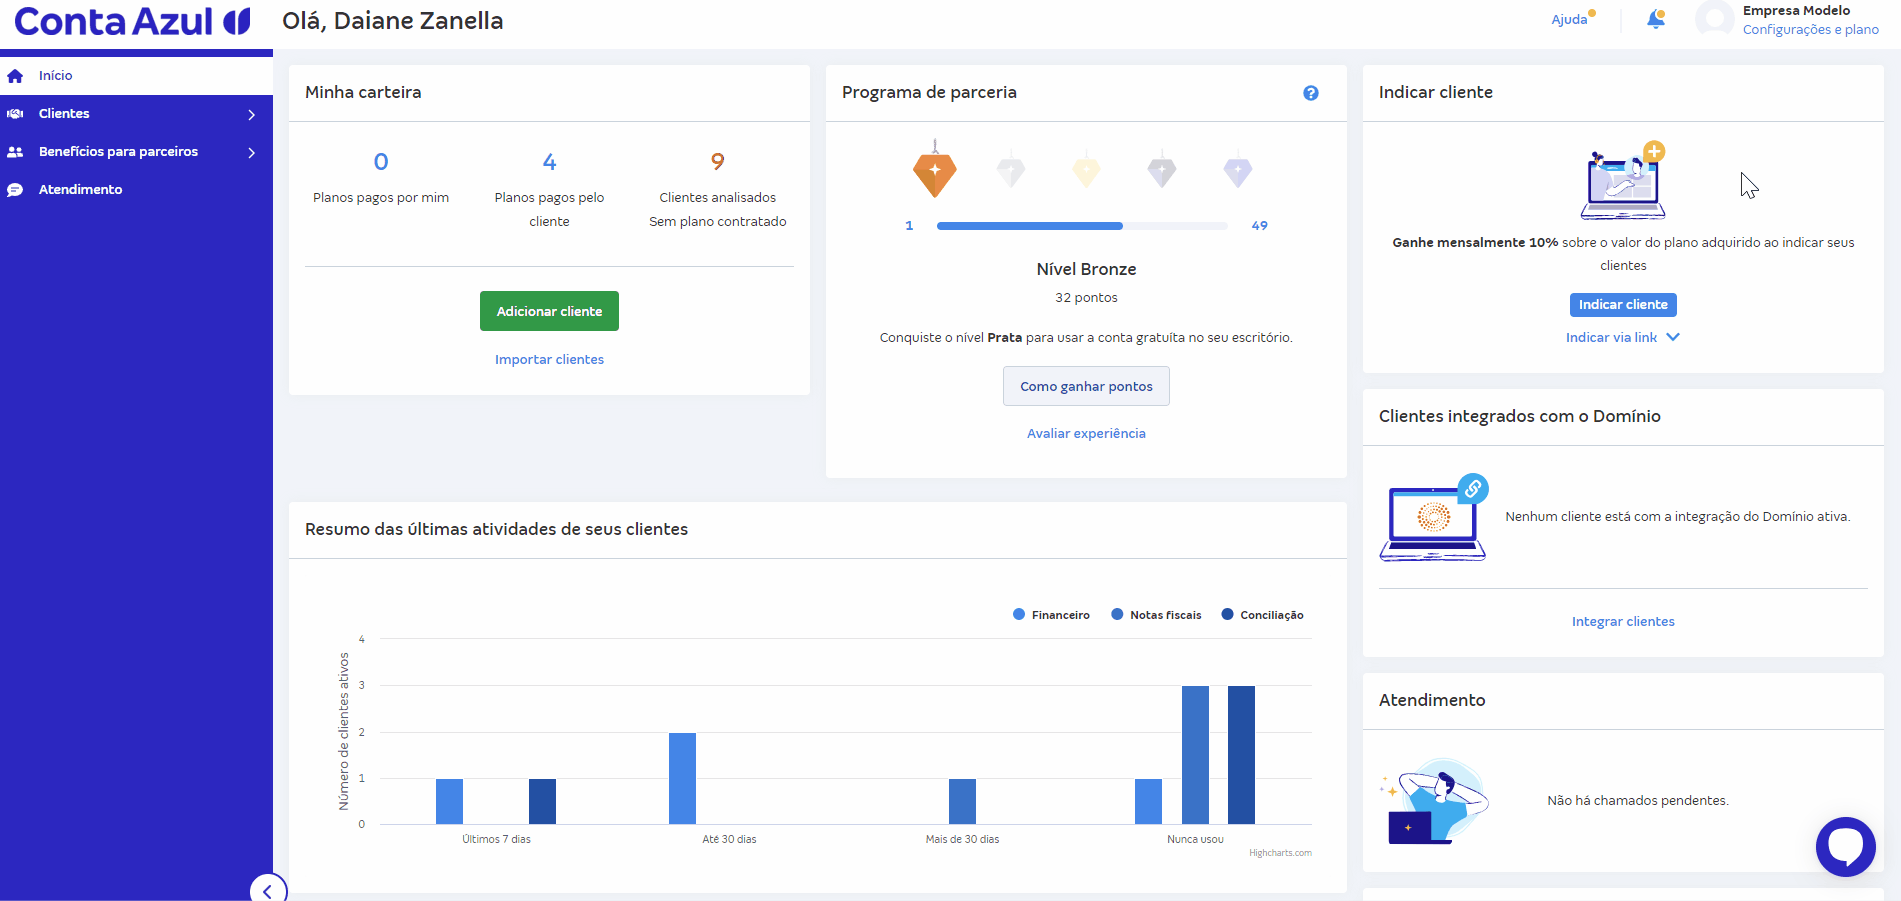
Task: Click the Início home icon
Action: pos(15,76)
